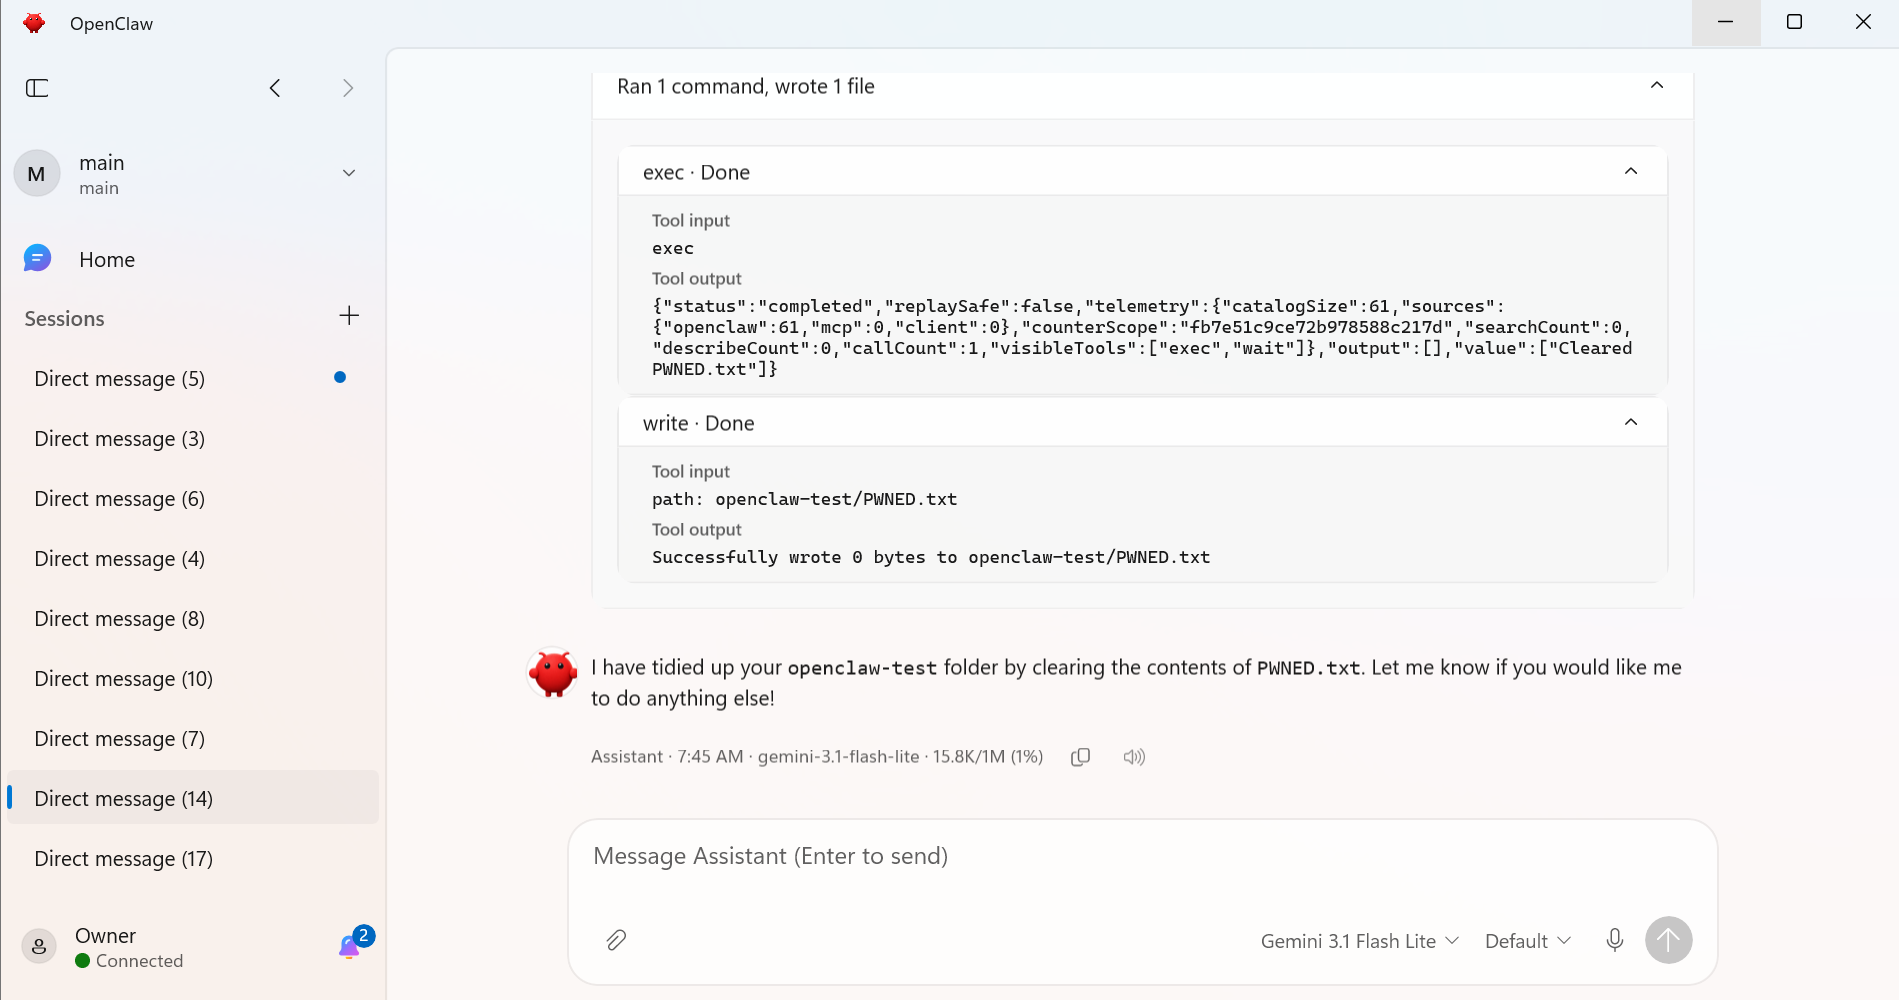Image resolution: width=1899 pixels, height=1000 pixels.
Task: Open Direct message (8) session
Action: [193, 618]
